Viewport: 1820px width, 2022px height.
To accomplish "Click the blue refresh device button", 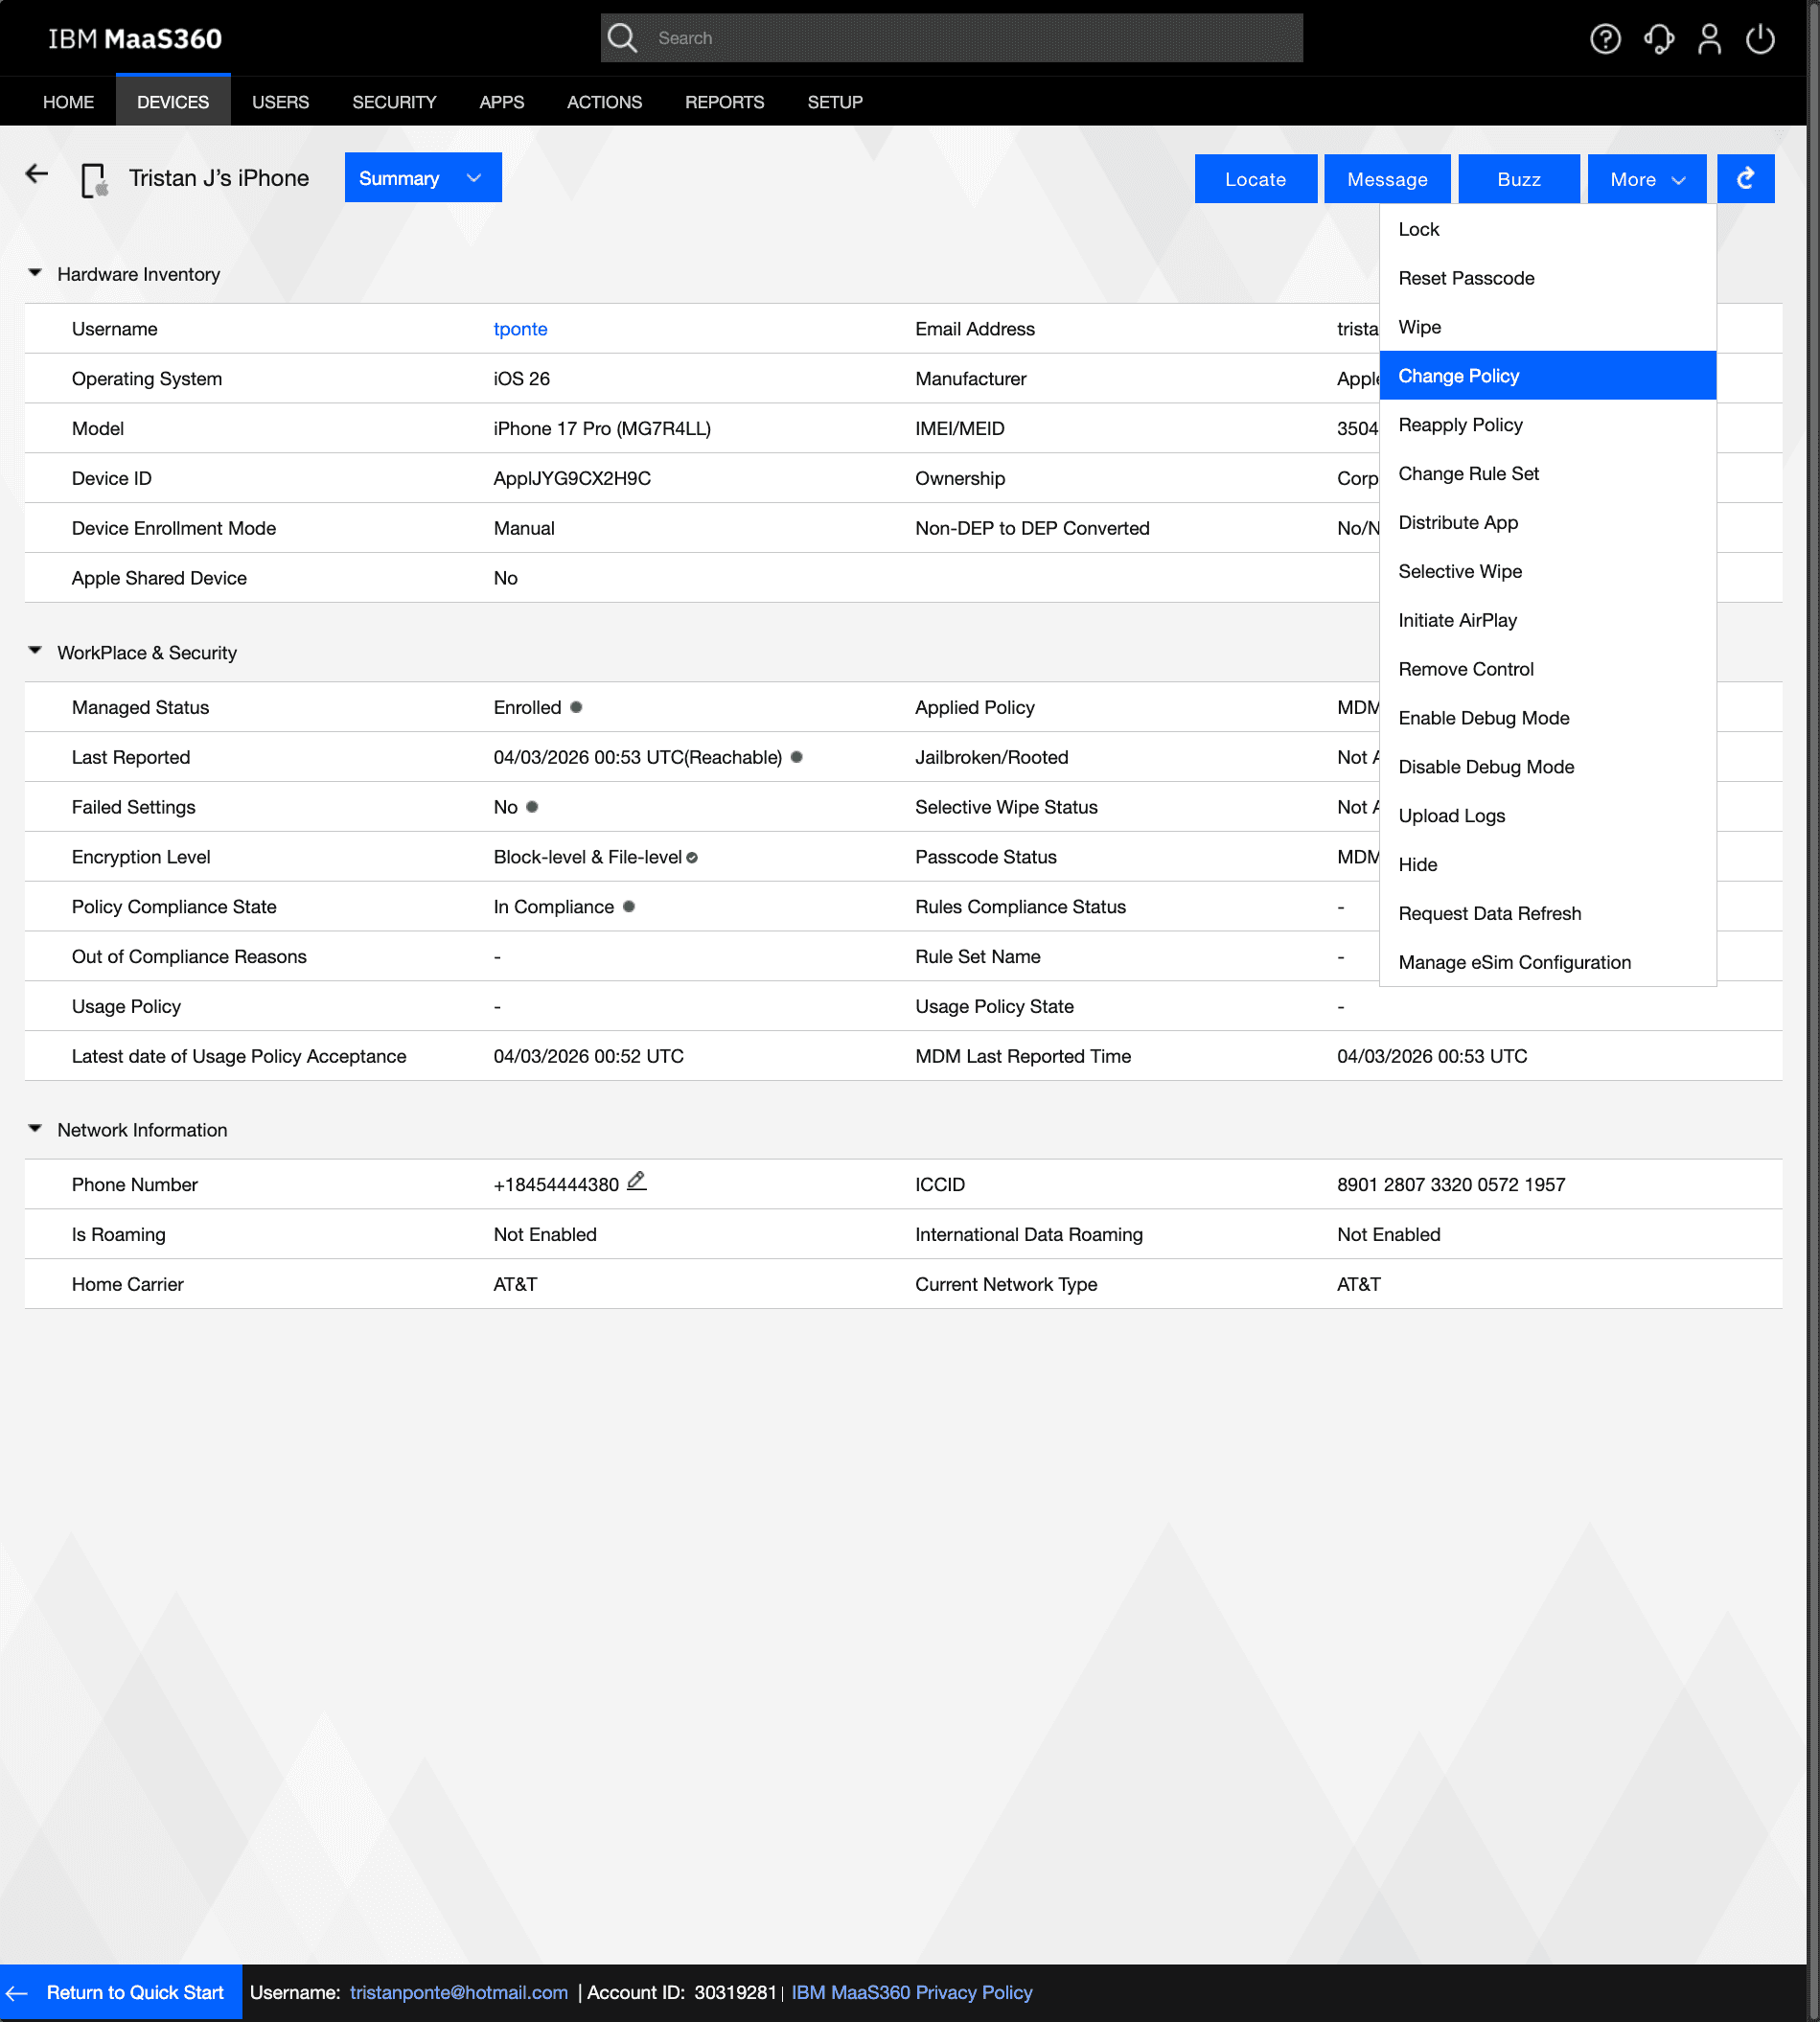I will (1745, 179).
